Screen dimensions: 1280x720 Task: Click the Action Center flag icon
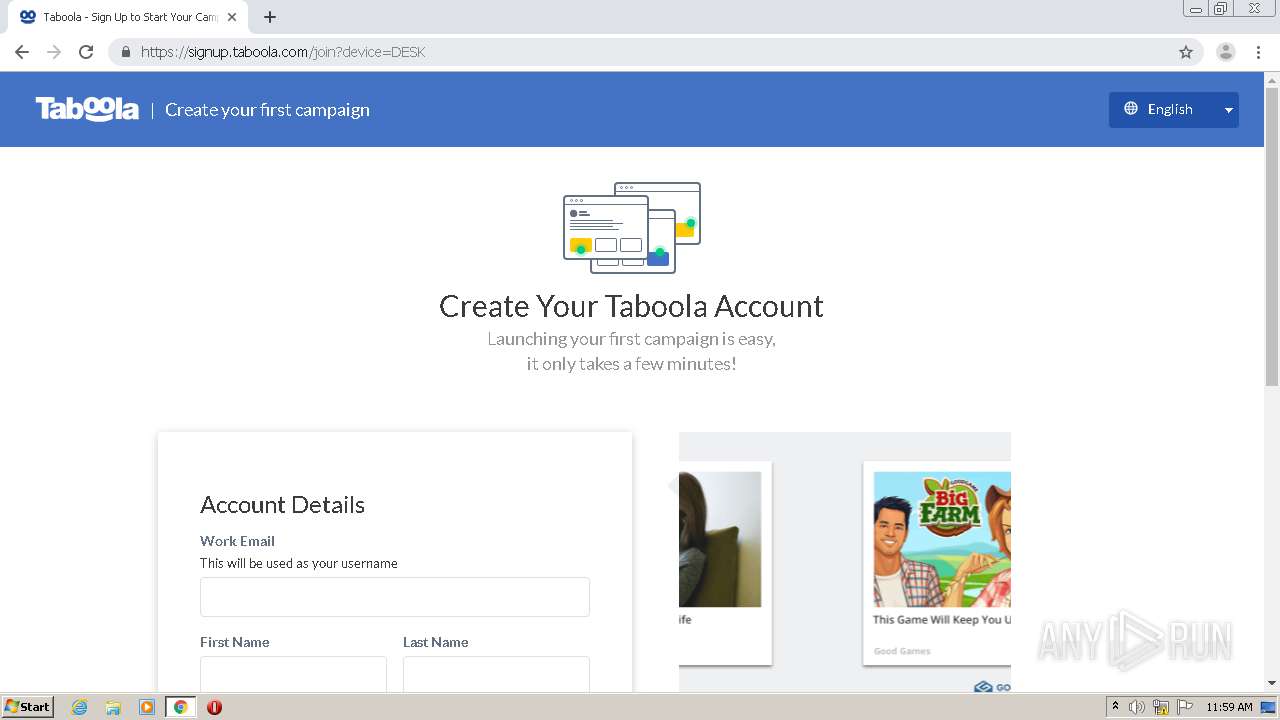coord(1185,707)
